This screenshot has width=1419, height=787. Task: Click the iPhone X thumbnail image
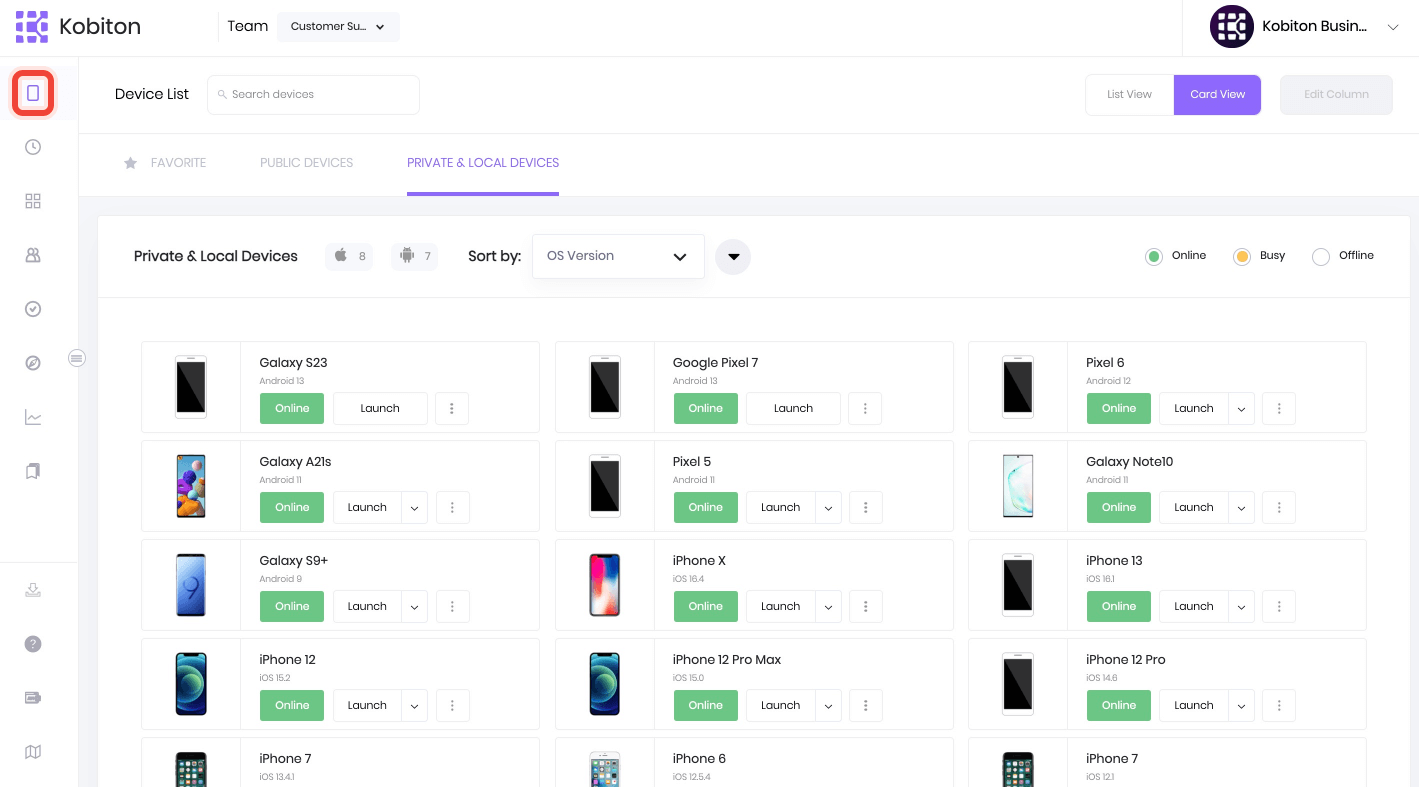pos(605,585)
